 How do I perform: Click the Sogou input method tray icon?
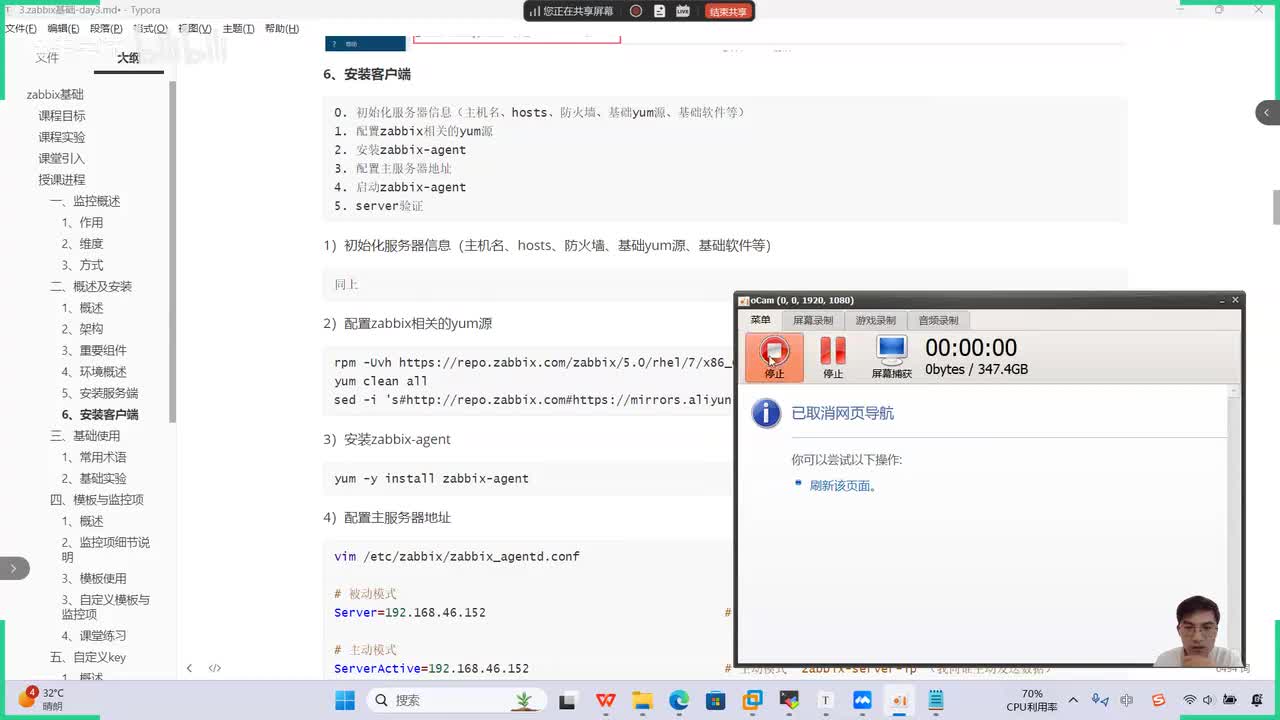tap(1158, 700)
